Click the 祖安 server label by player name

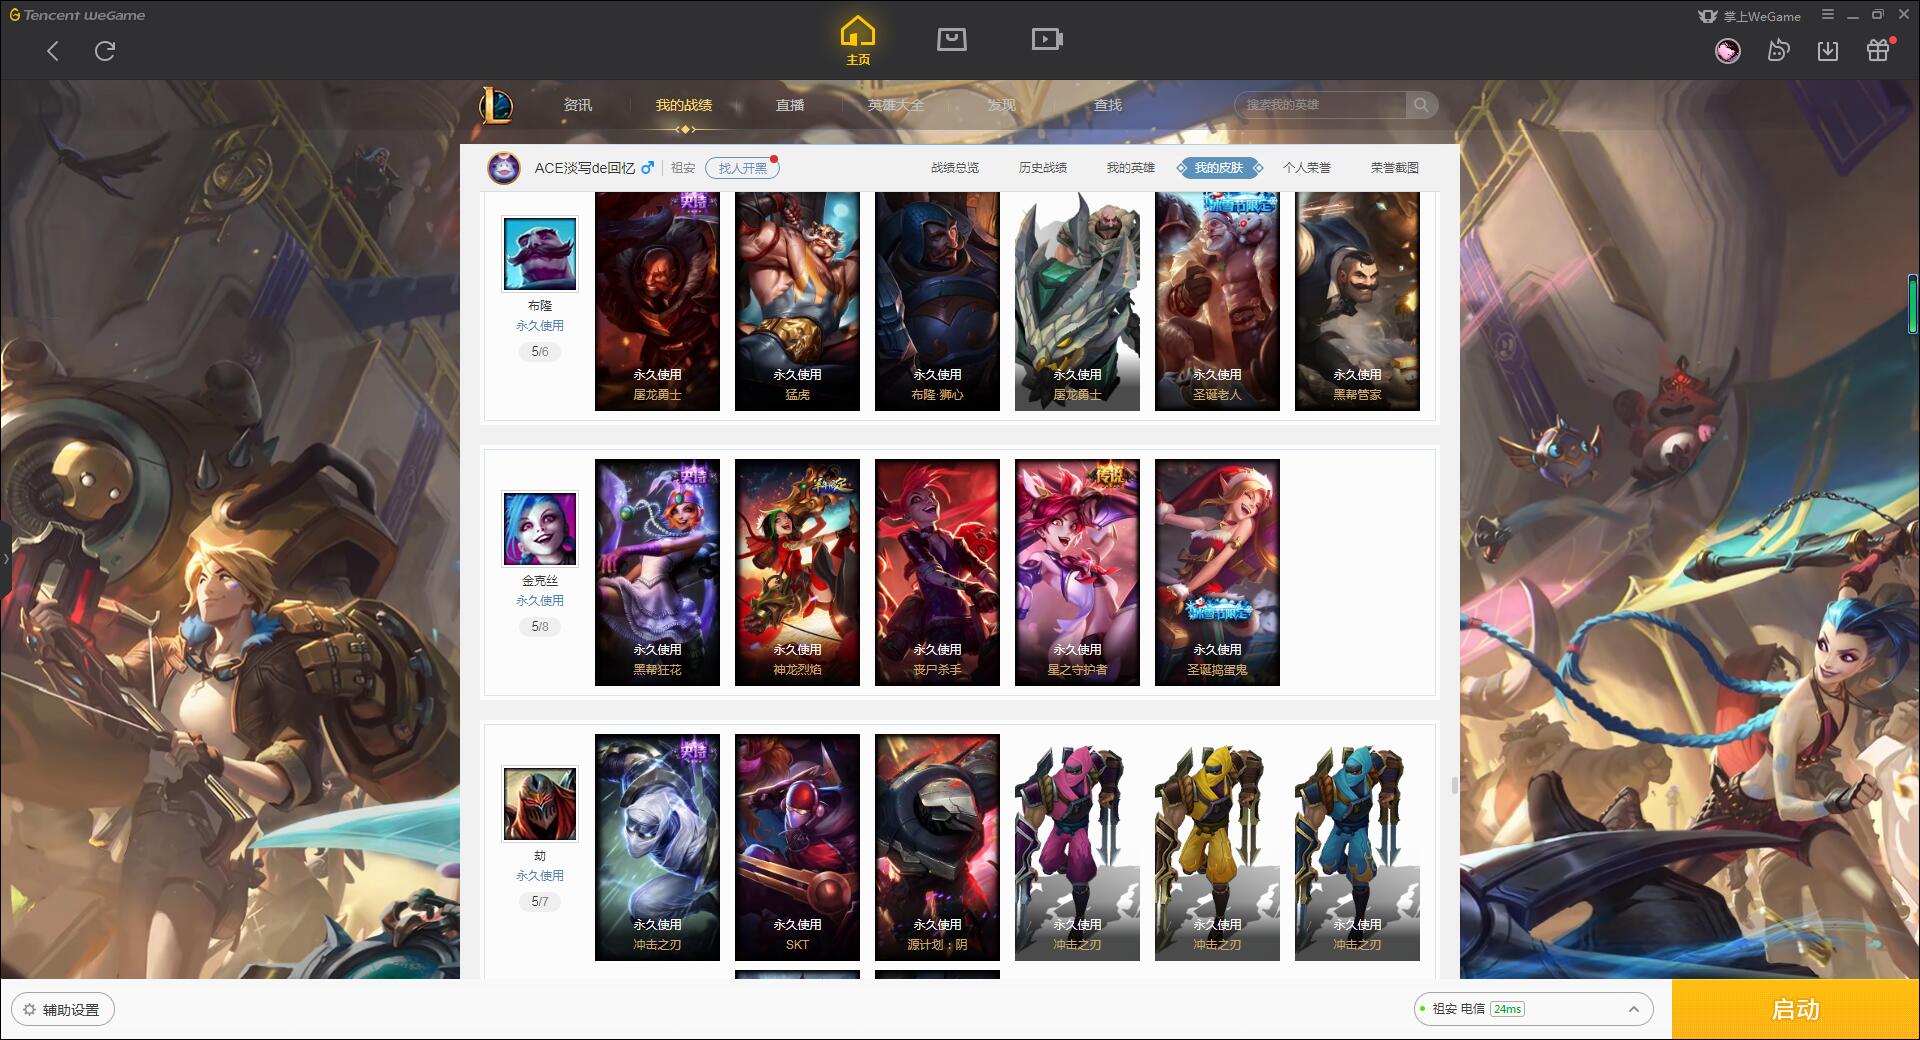(x=683, y=168)
